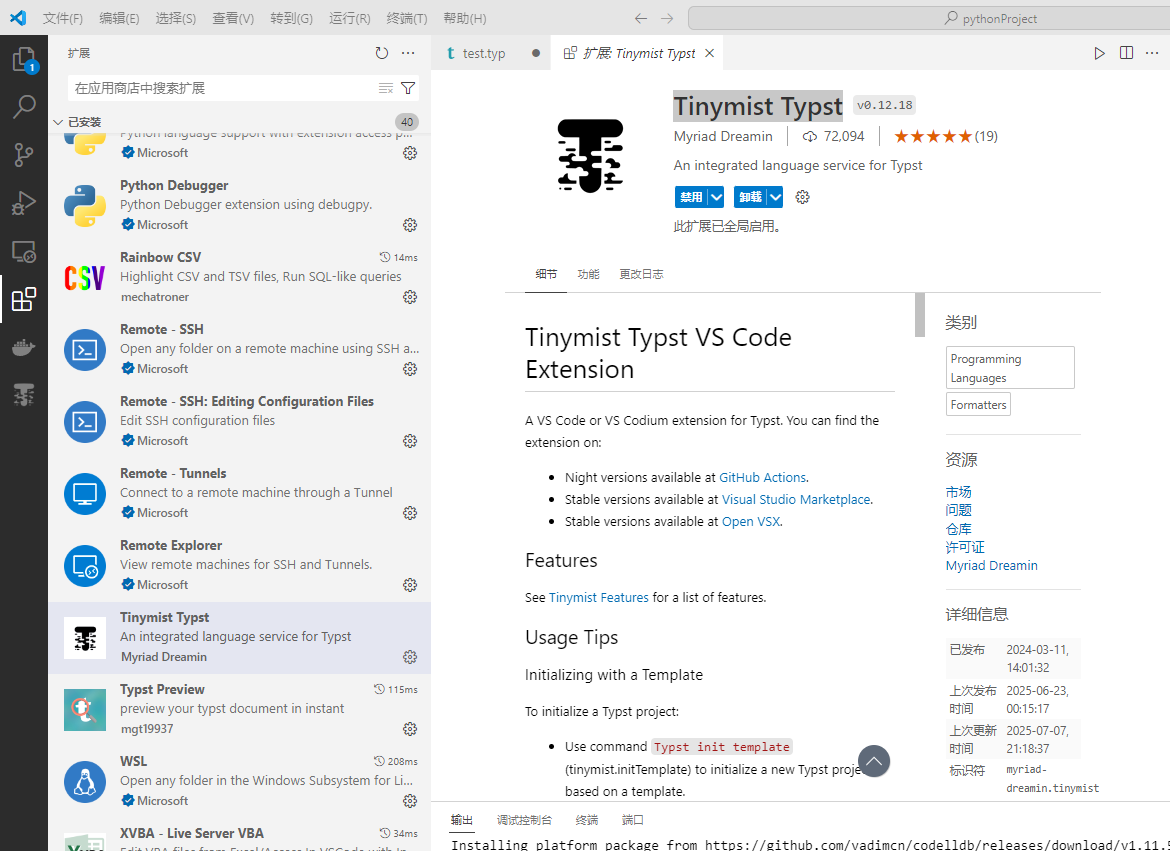Open Docker view in activity bar
1170x851 pixels.
(x=24, y=347)
